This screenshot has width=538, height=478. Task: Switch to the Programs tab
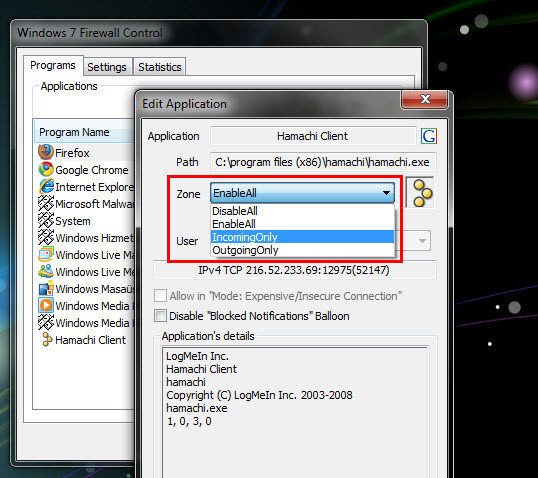[x=53, y=66]
